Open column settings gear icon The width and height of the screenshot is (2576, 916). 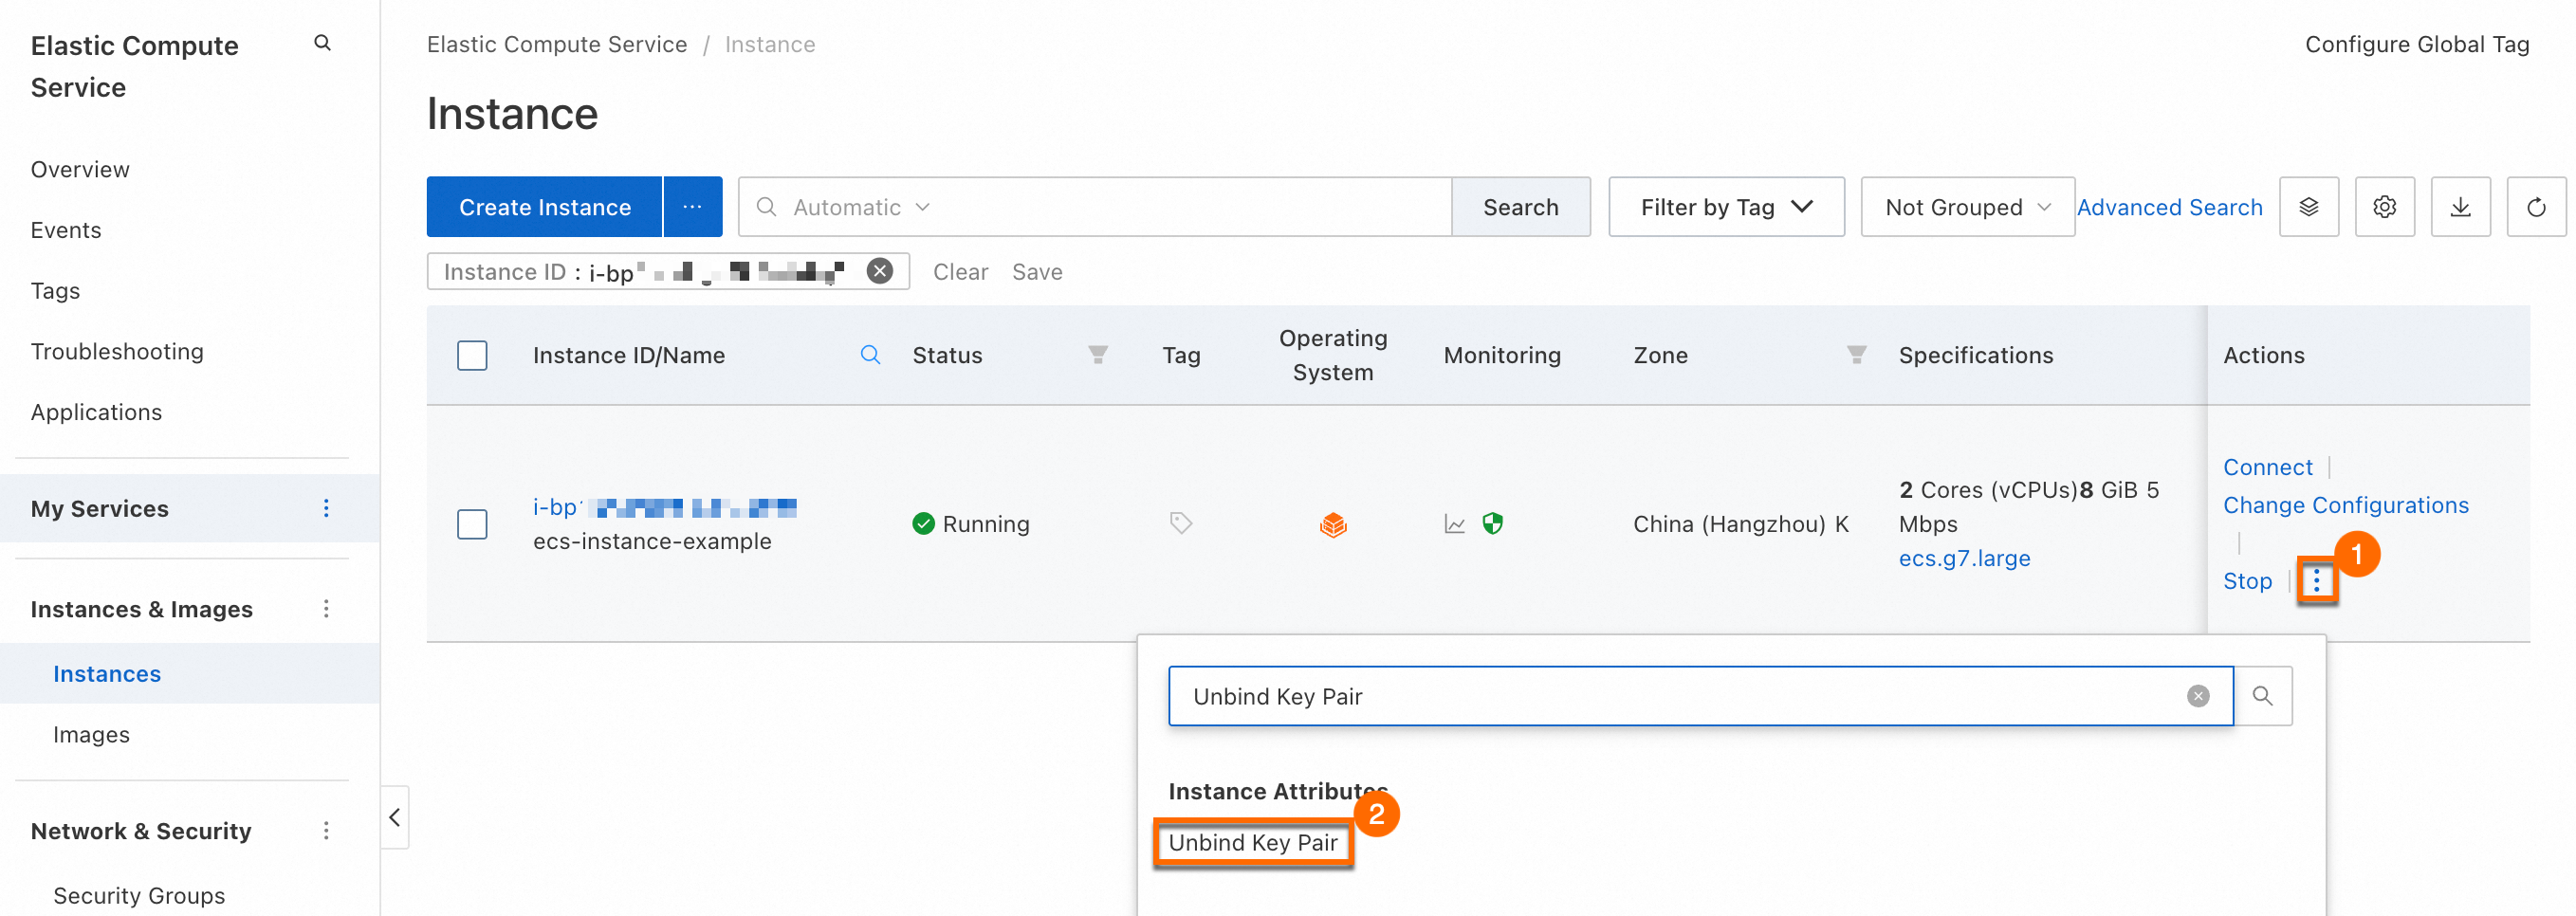[2384, 207]
